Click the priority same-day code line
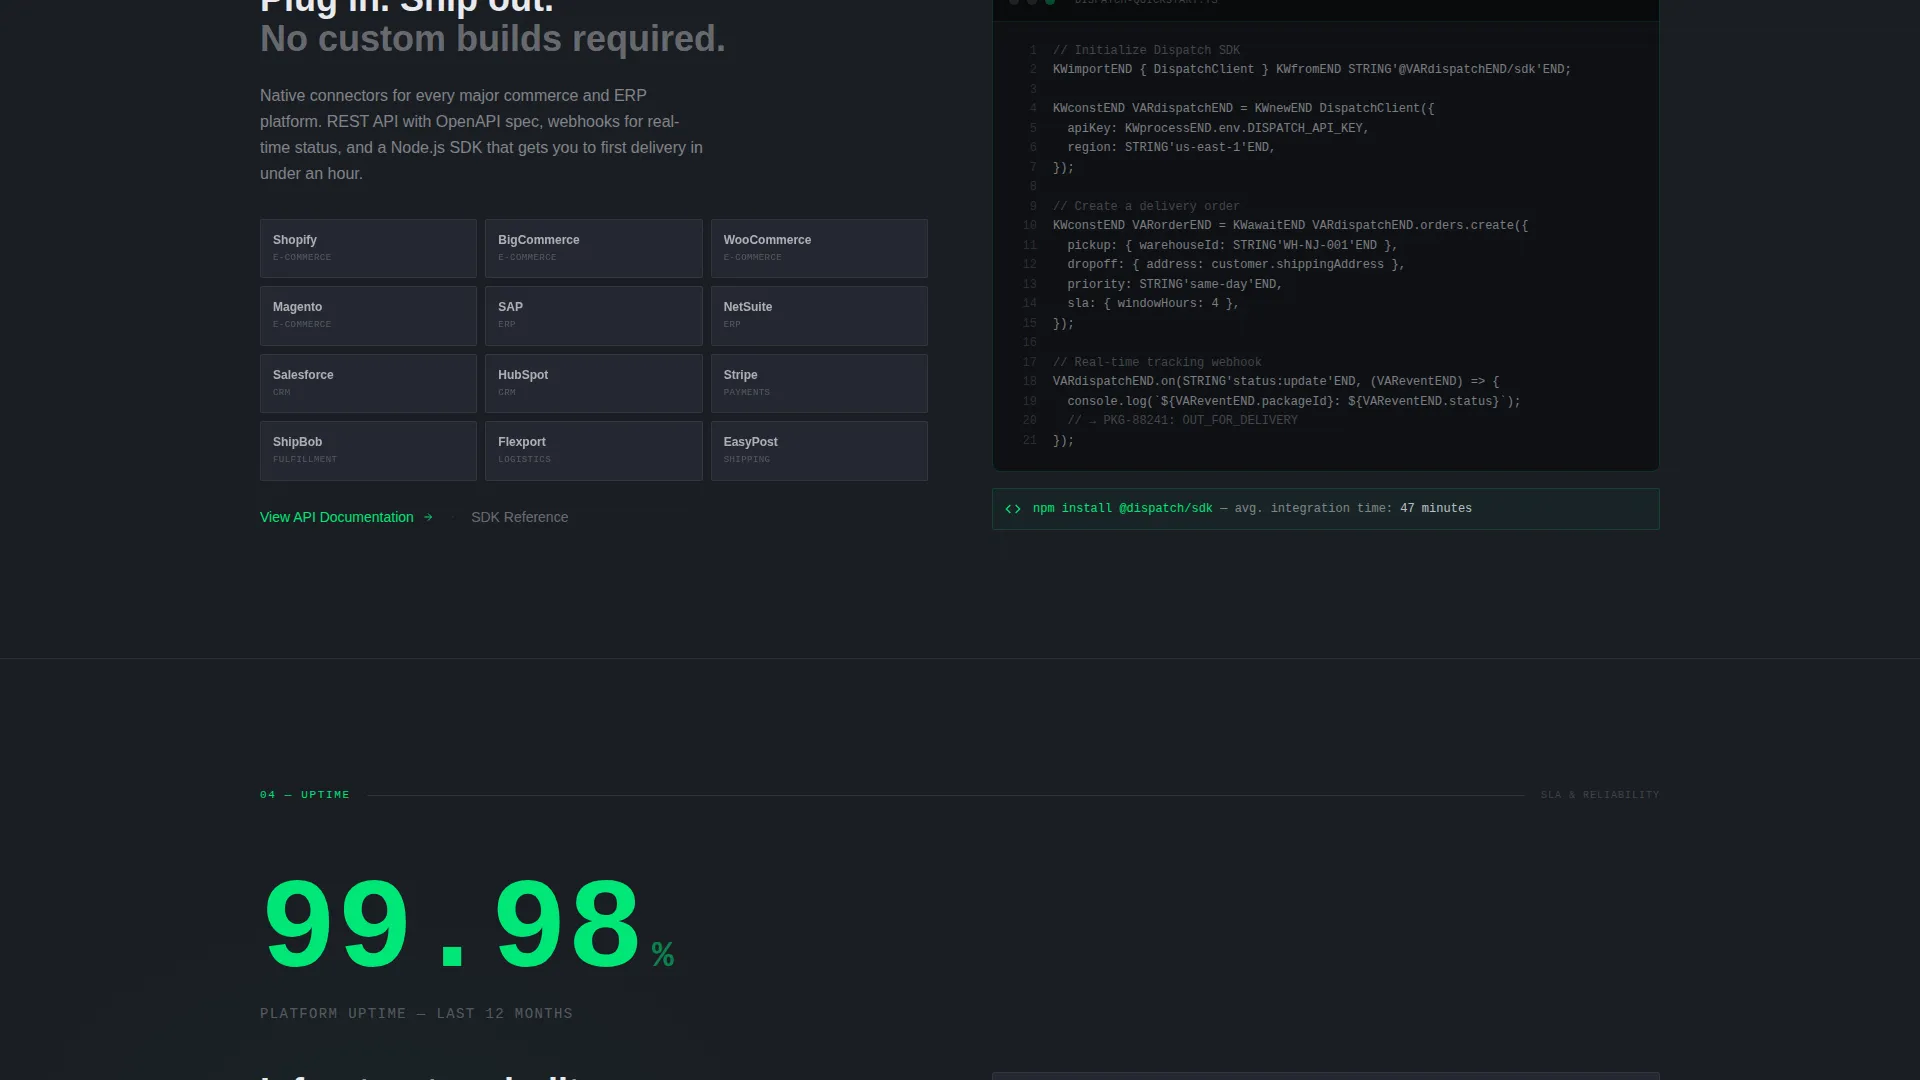Viewport: 1920px width, 1080px height. (1175, 284)
